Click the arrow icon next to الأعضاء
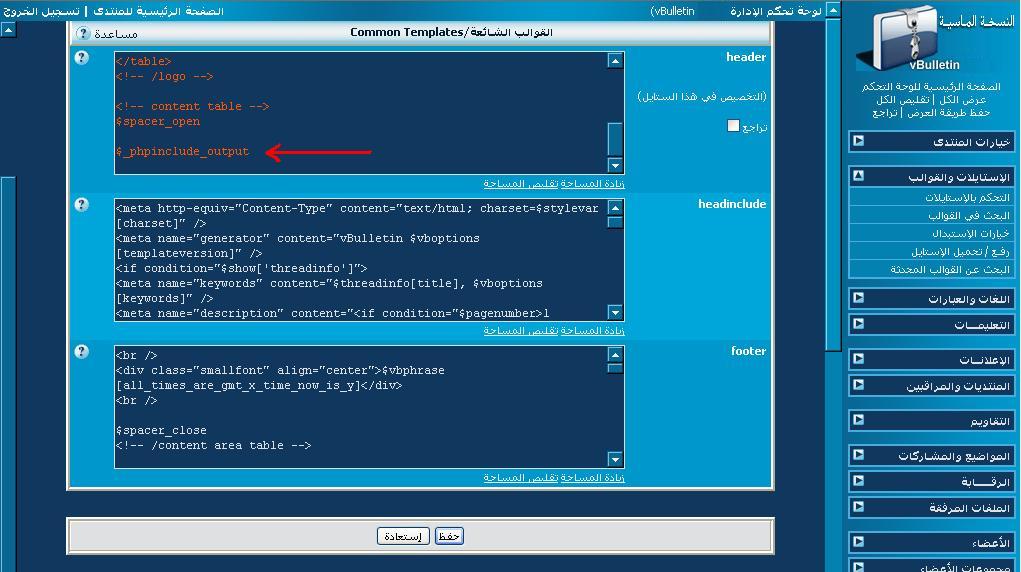Image resolution: width=1021 pixels, height=572 pixels. pos(858,542)
